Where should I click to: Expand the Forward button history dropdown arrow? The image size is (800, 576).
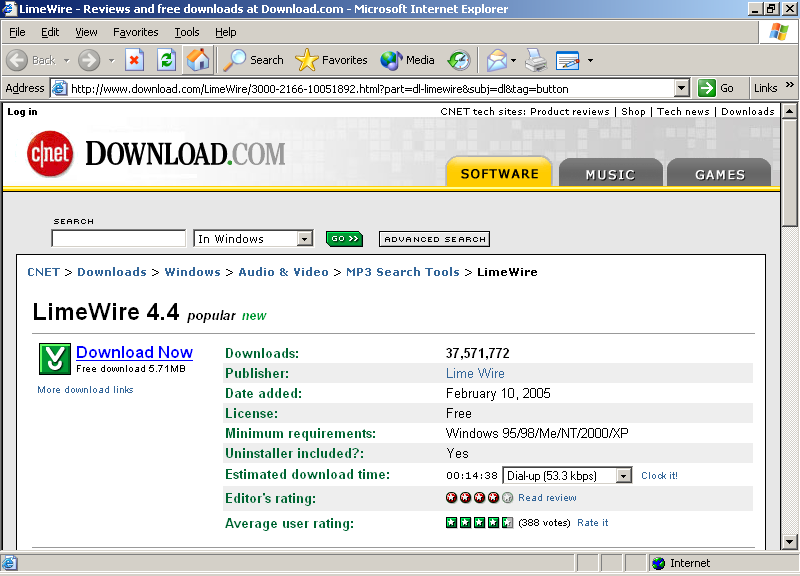tap(111, 60)
